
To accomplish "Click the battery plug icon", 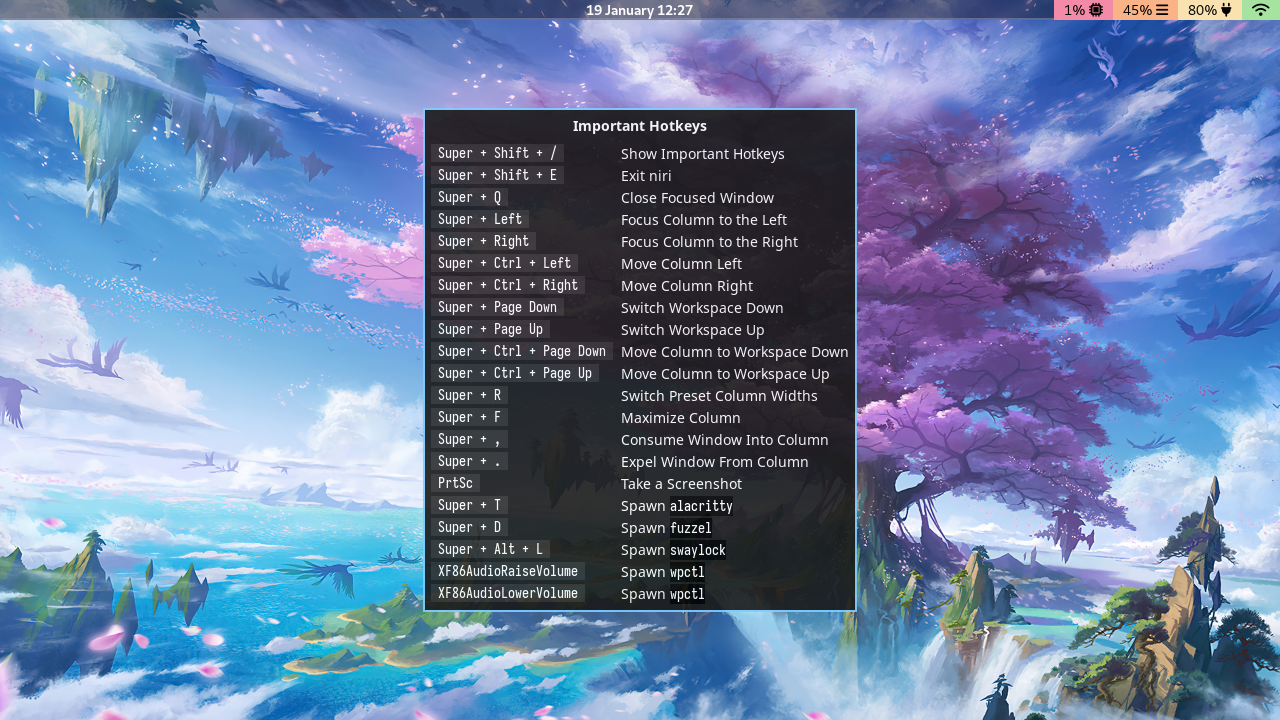I will click(x=1226, y=10).
